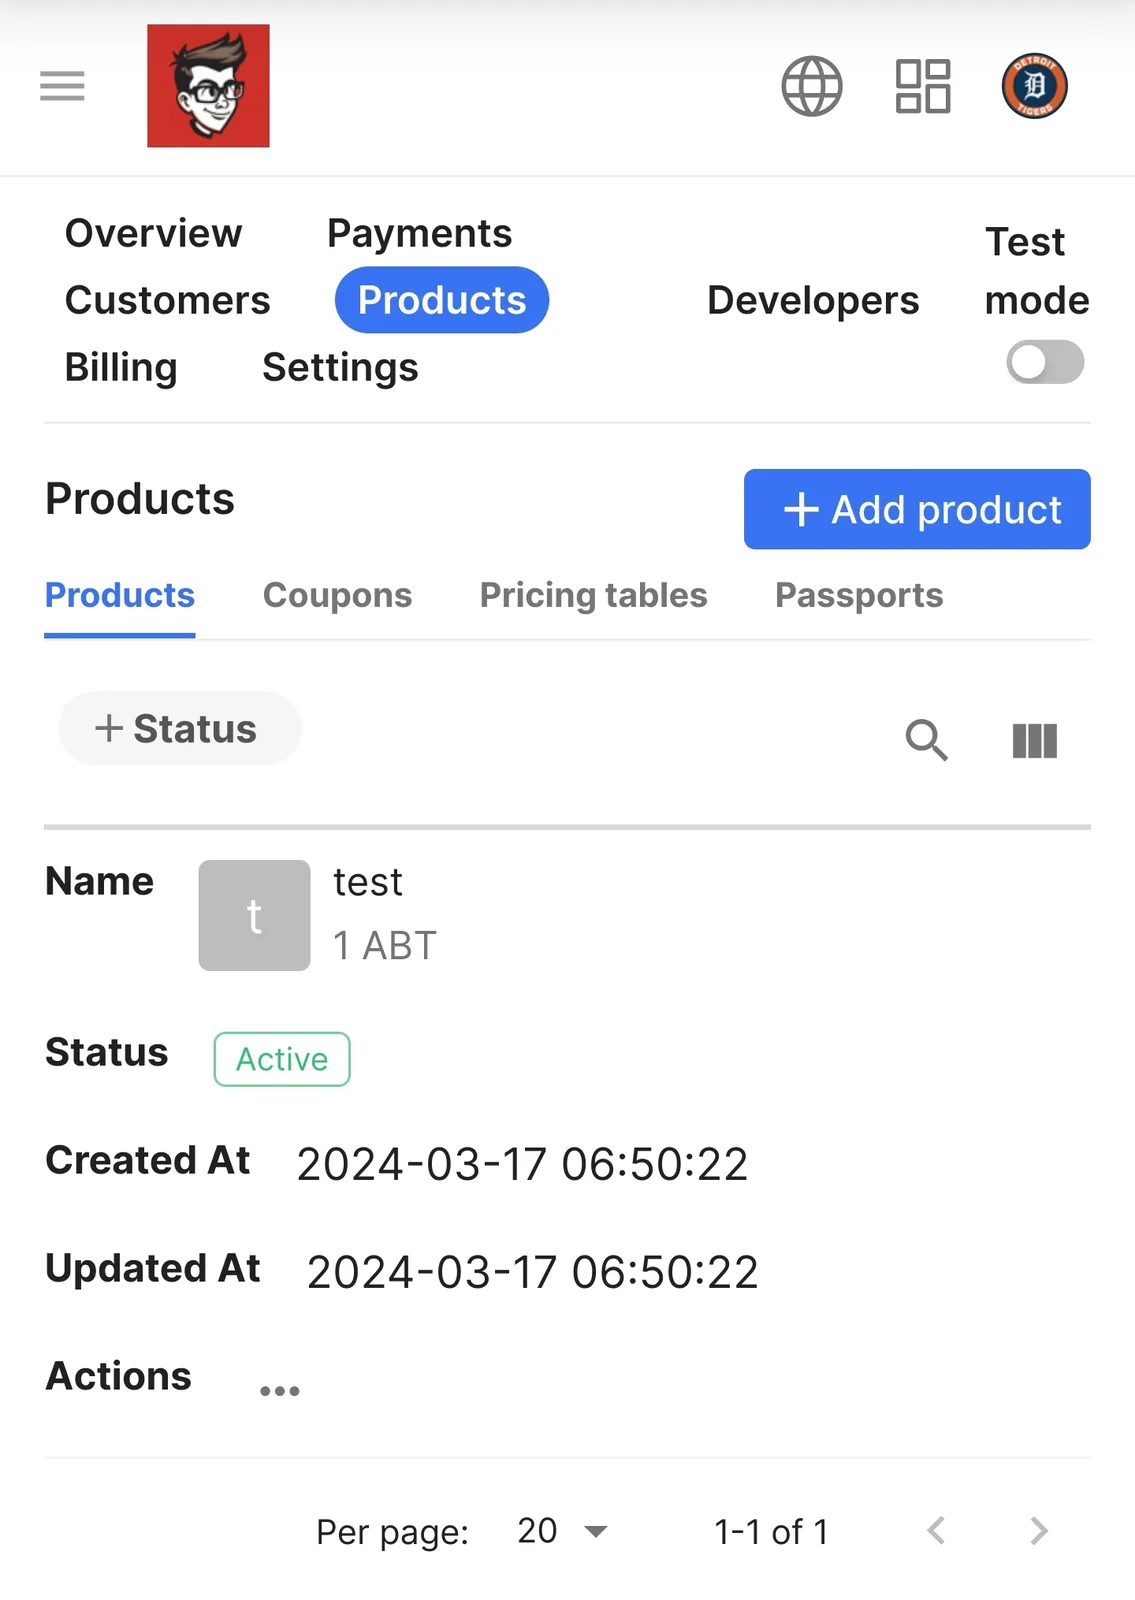Go to the Developers section

click(813, 300)
